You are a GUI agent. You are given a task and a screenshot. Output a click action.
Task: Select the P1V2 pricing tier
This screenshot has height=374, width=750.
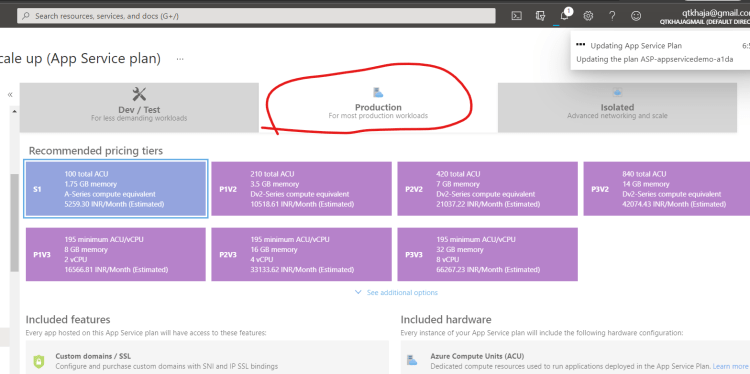point(301,189)
